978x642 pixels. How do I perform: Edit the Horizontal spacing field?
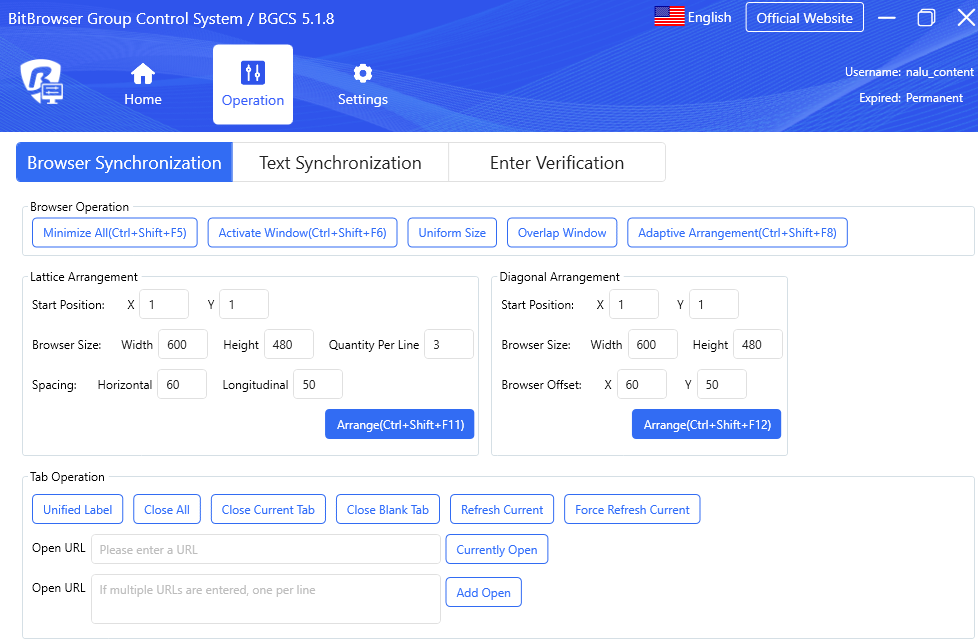point(182,384)
